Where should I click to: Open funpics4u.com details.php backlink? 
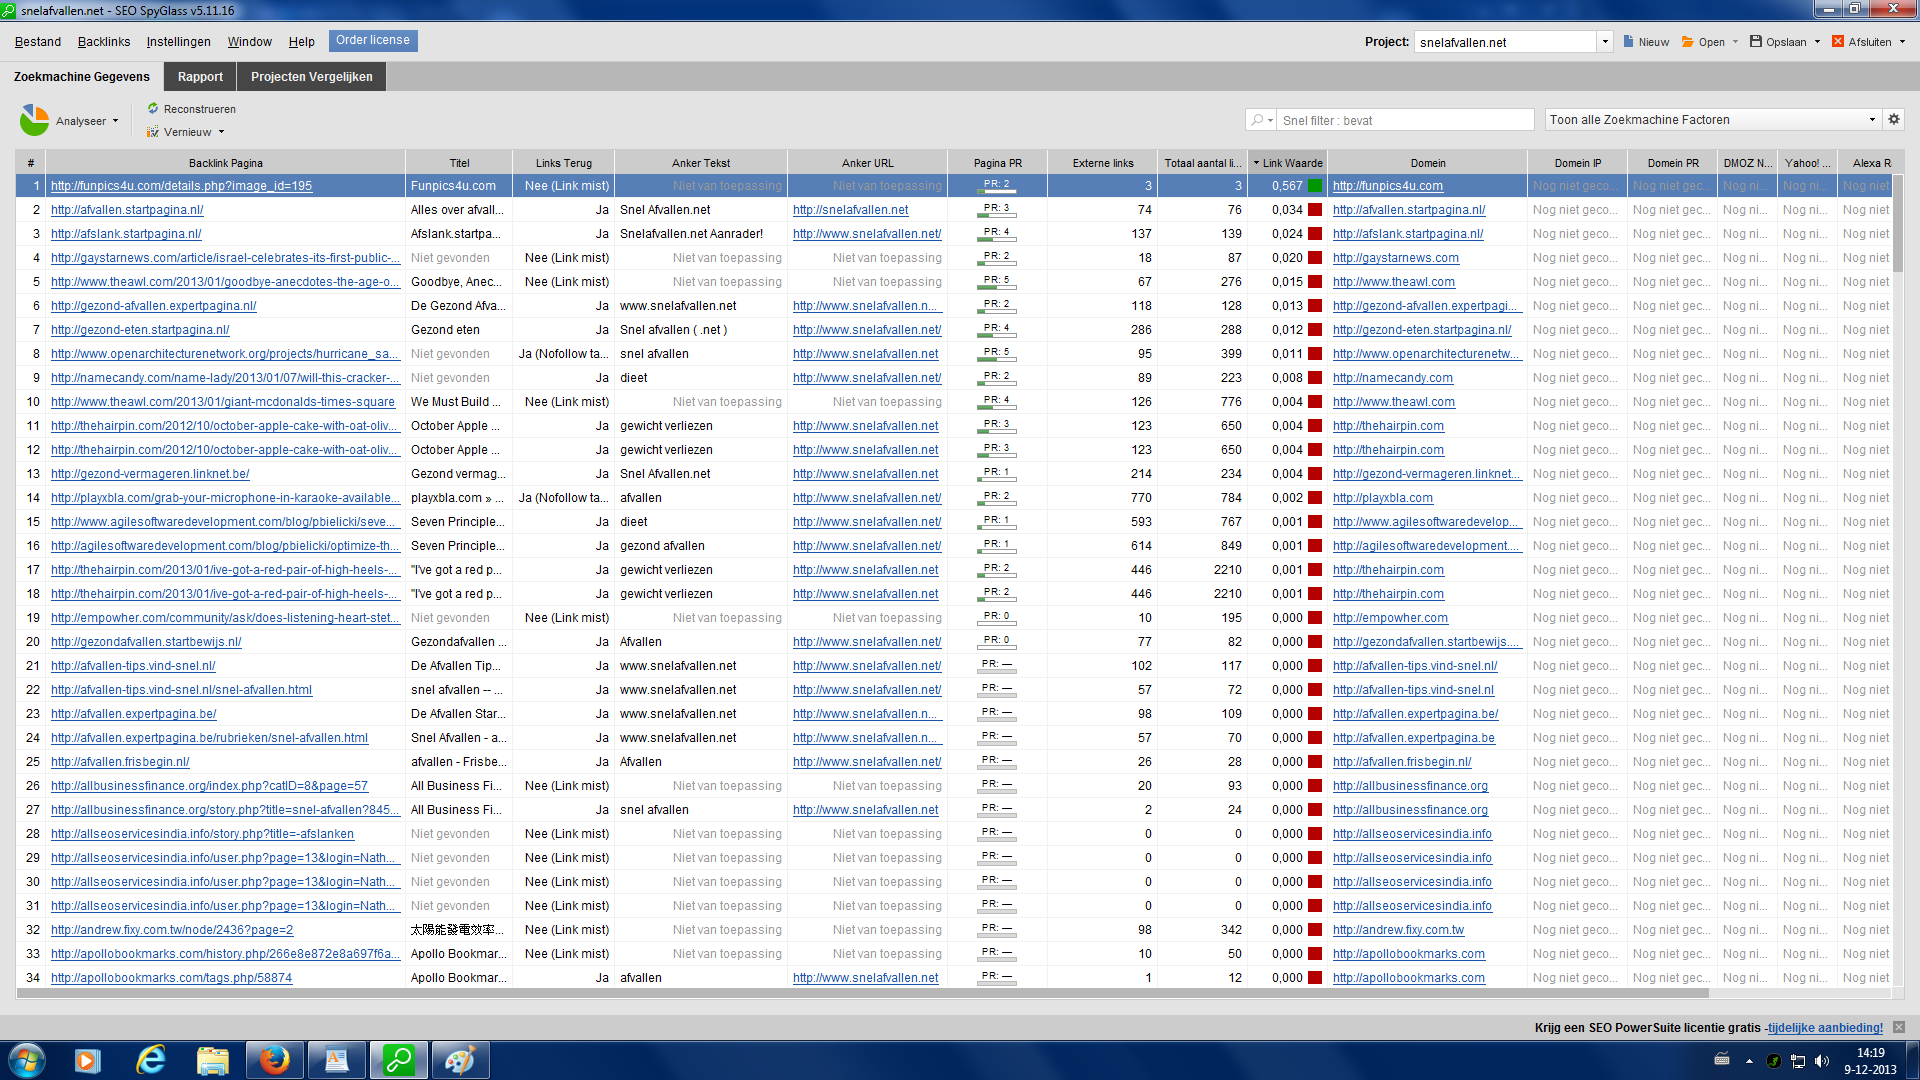coord(181,186)
